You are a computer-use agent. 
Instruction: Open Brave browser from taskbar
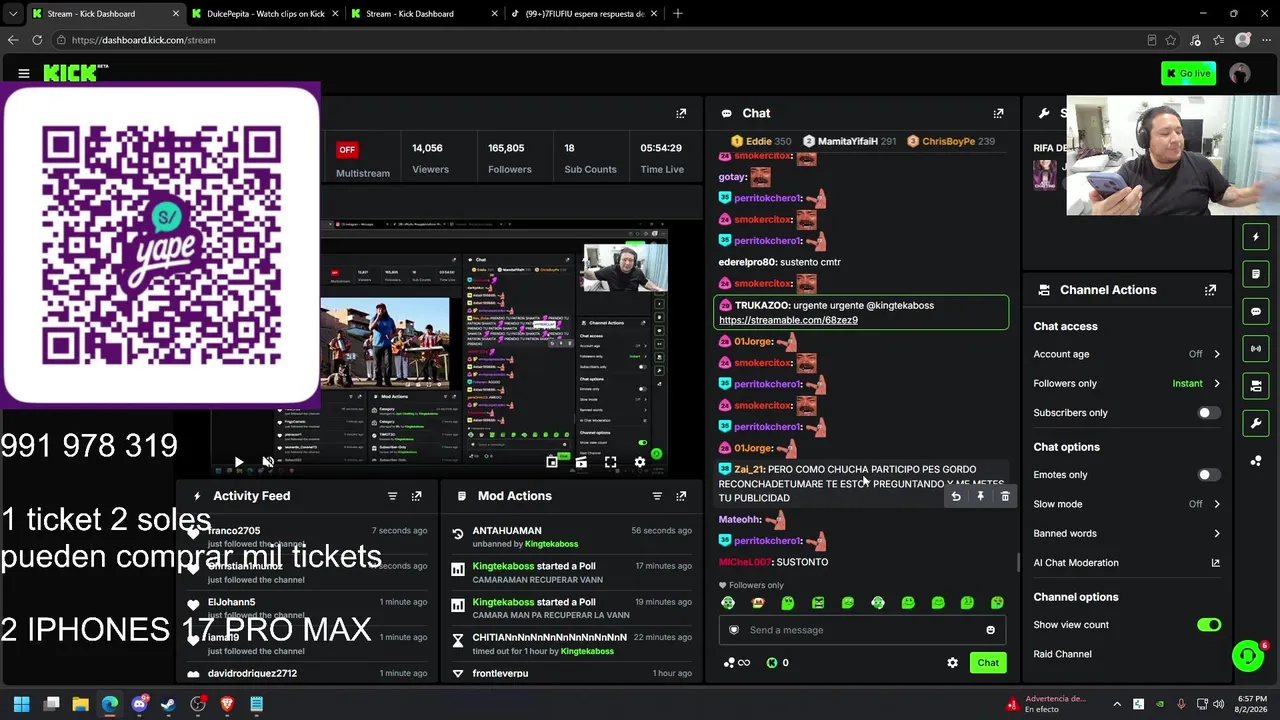coord(227,704)
